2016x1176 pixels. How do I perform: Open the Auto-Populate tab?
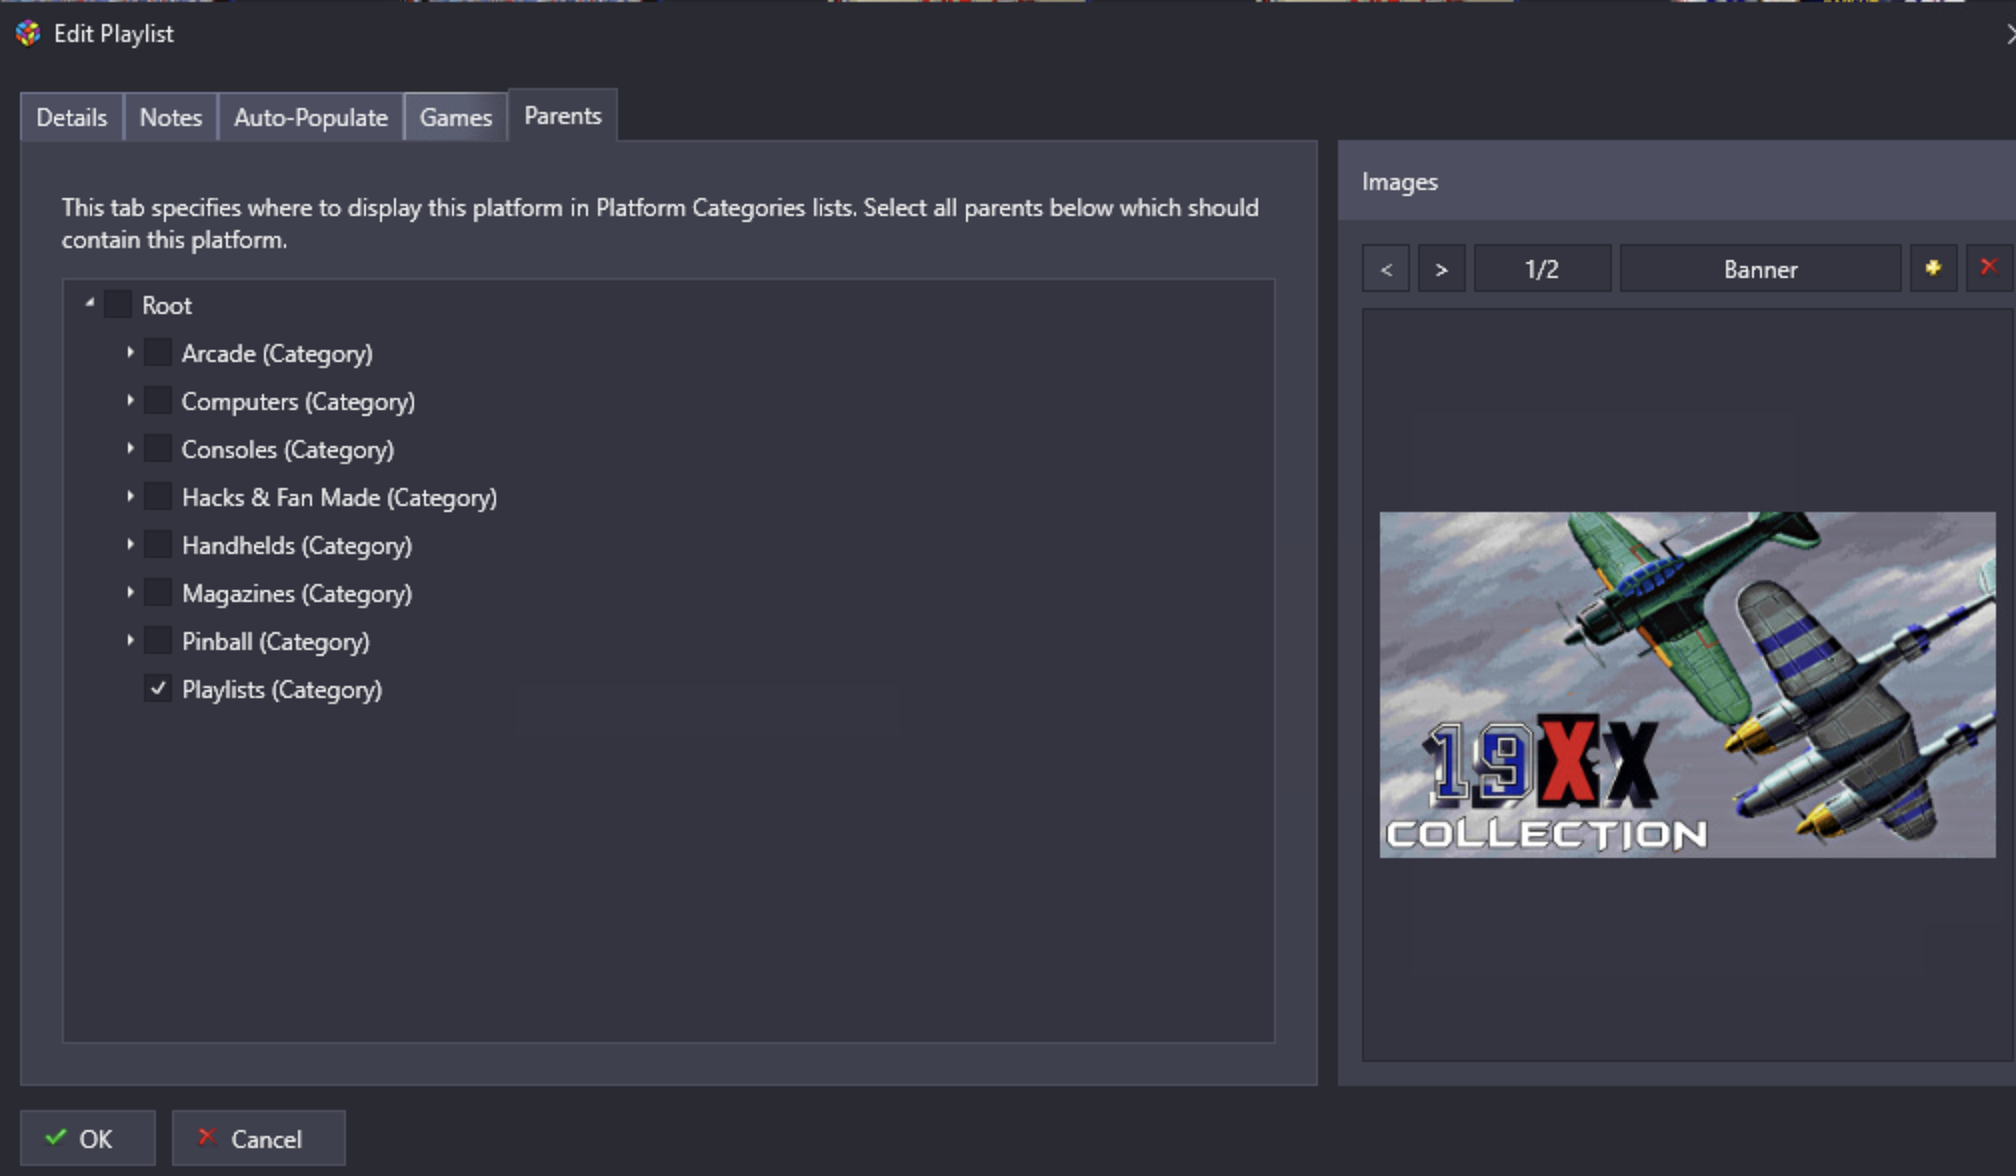click(311, 117)
